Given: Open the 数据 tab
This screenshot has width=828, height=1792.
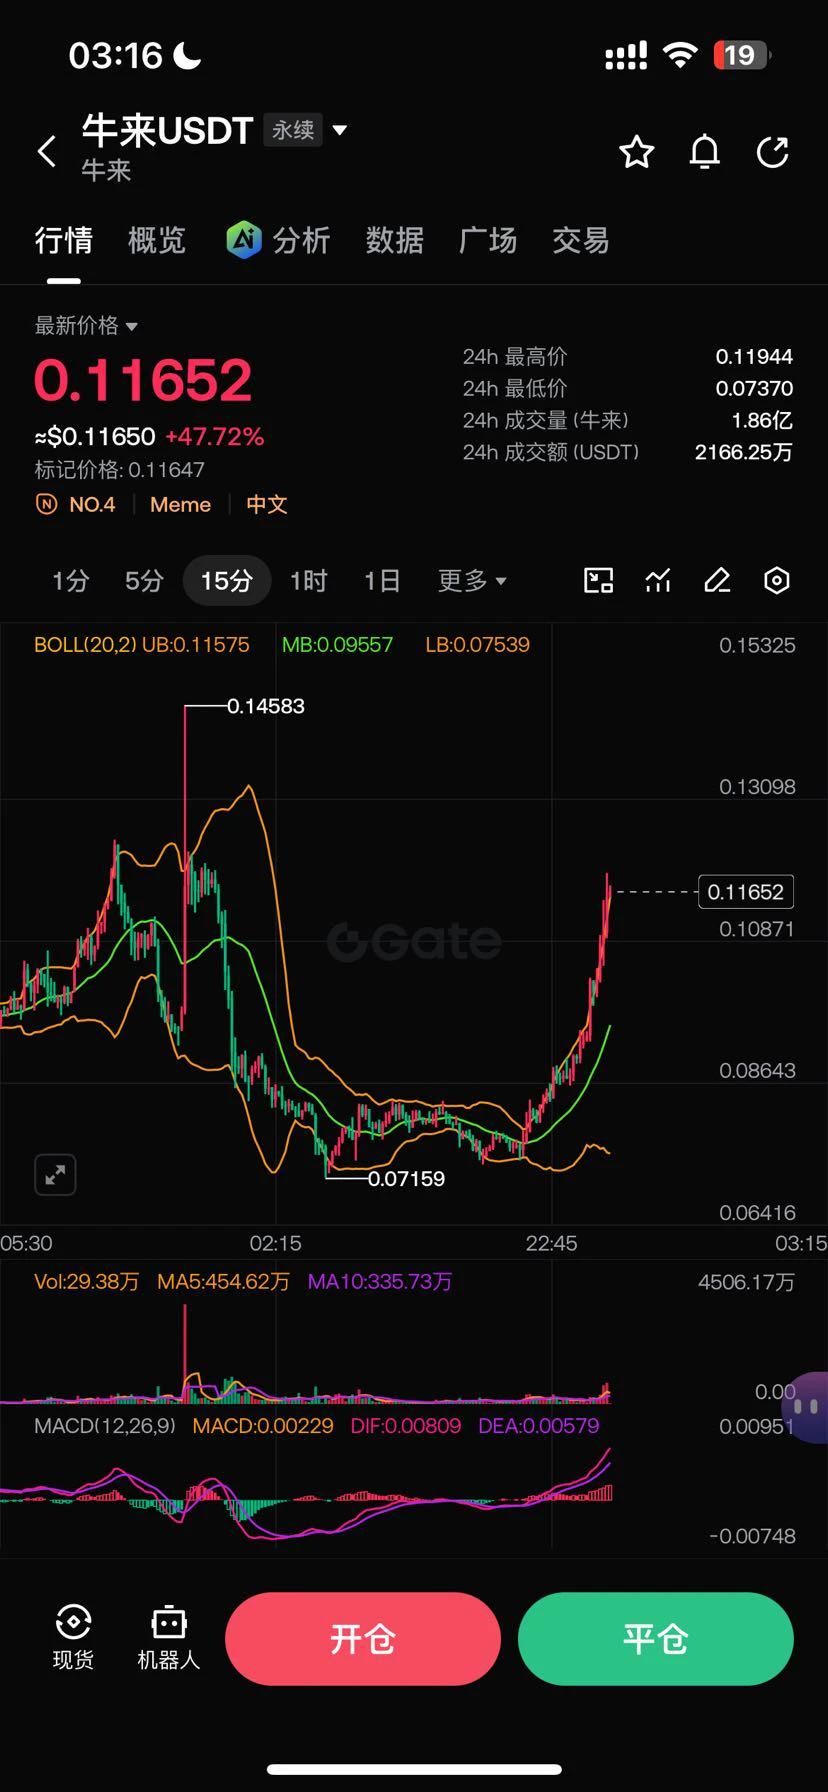Looking at the screenshot, I should click(395, 240).
